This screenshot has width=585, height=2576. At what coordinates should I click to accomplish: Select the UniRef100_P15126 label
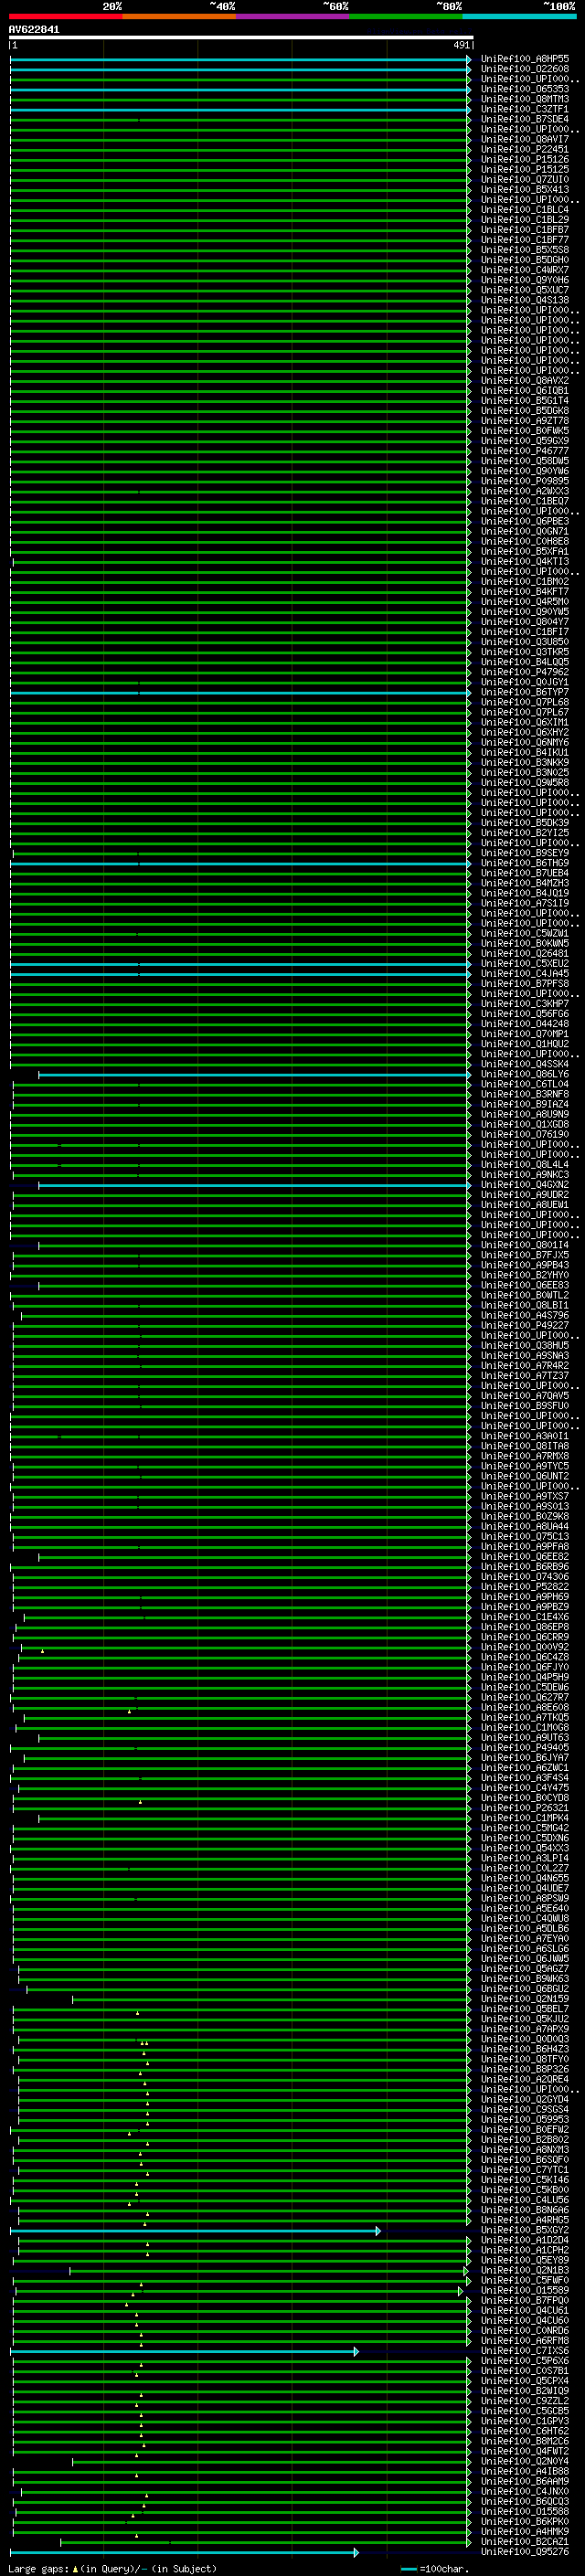coord(525,159)
